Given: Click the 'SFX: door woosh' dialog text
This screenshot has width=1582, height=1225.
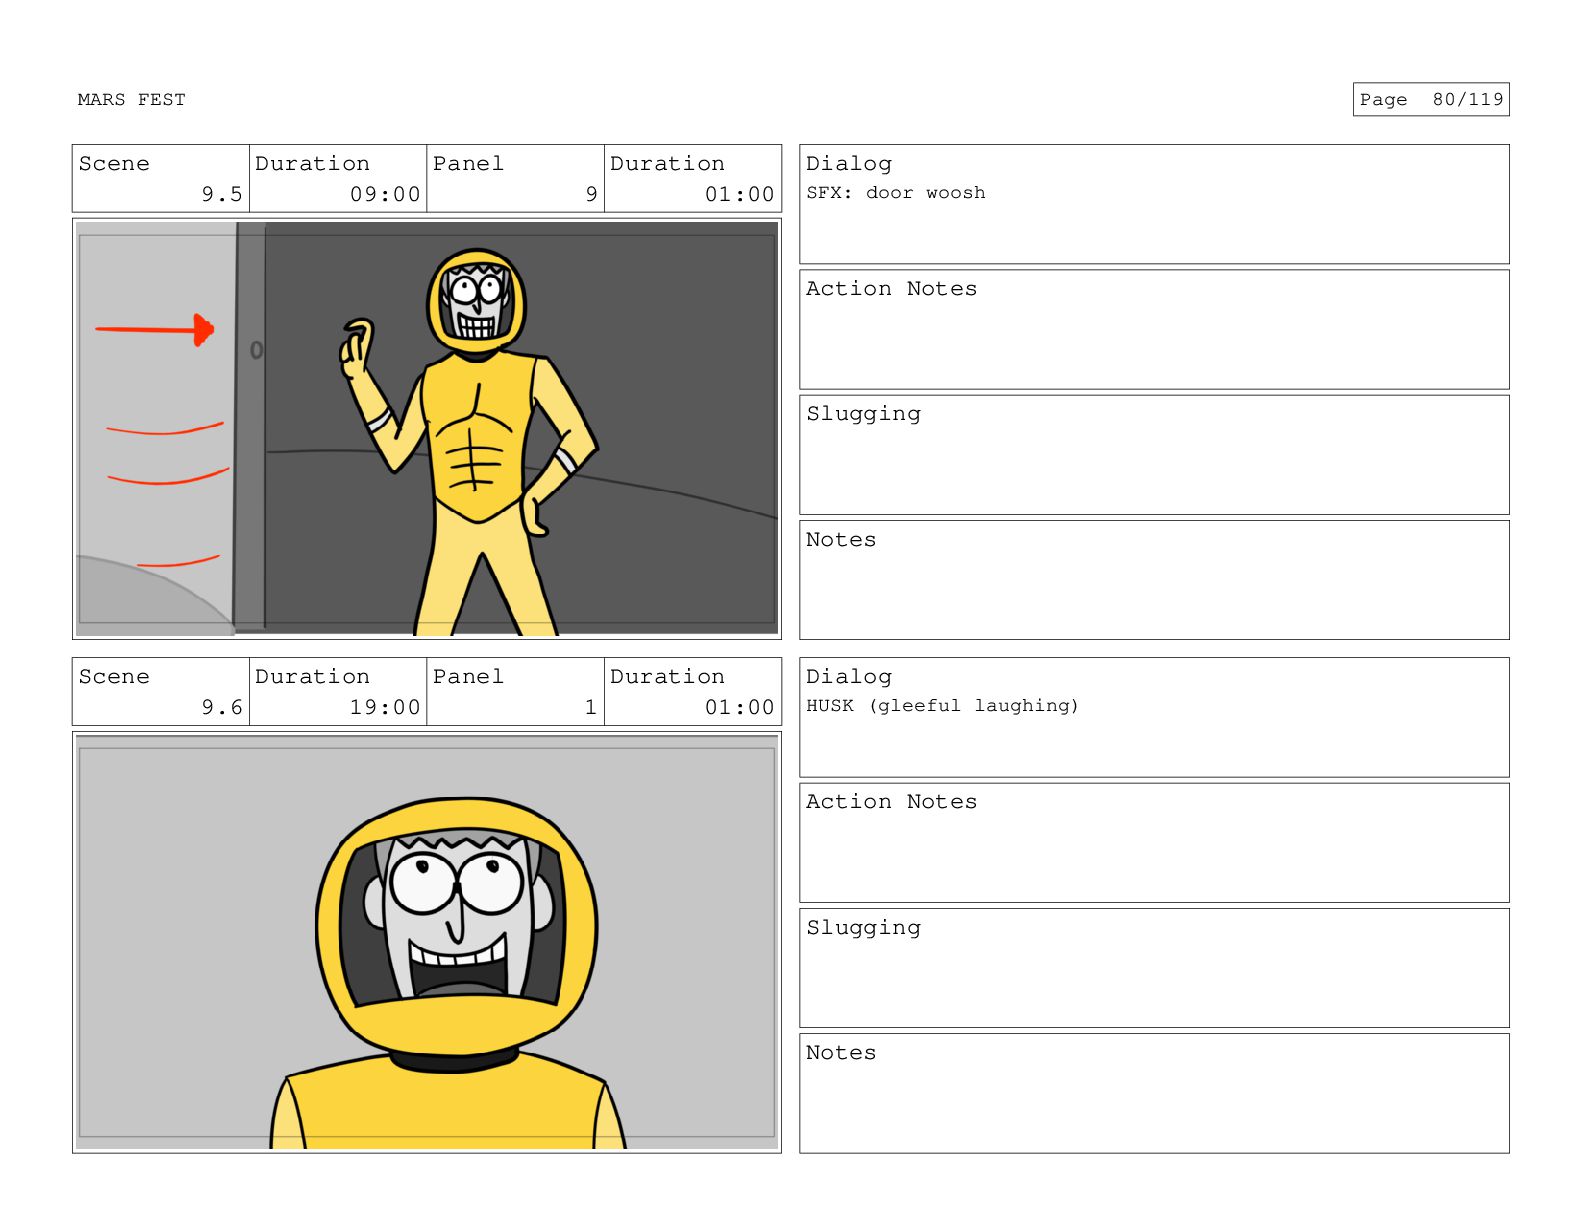Looking at the screenshot, I should pos(896,193).
